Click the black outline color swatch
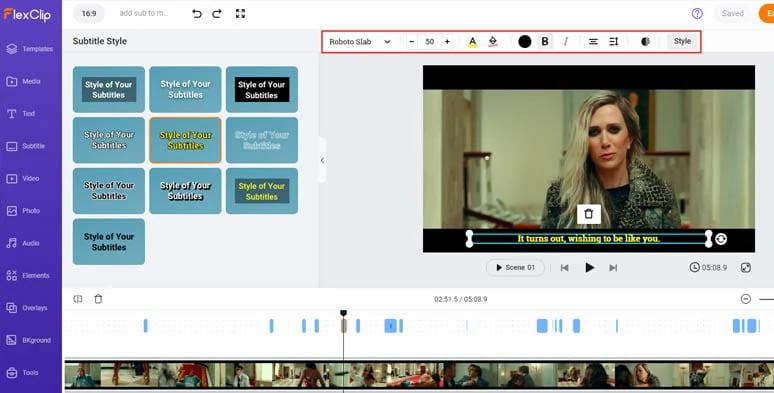Viewport: 774px width, 393px height. (525, 42)
